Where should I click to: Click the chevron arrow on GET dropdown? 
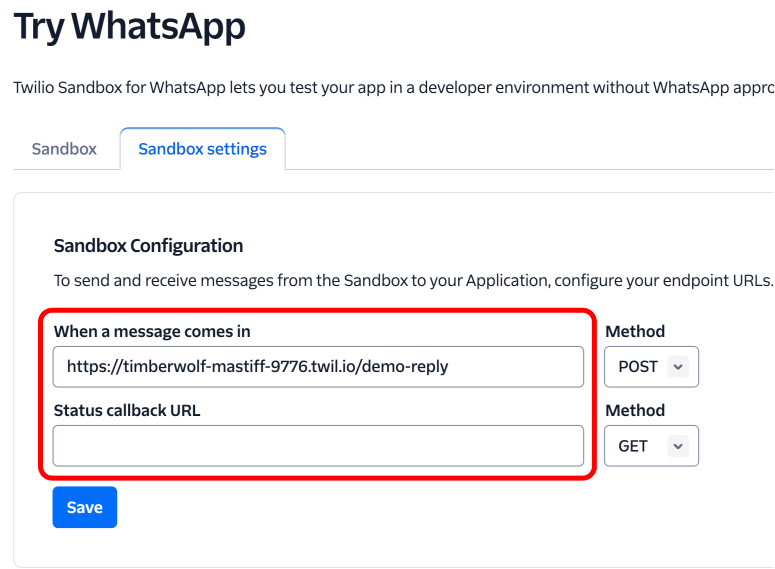pos(679,446)
